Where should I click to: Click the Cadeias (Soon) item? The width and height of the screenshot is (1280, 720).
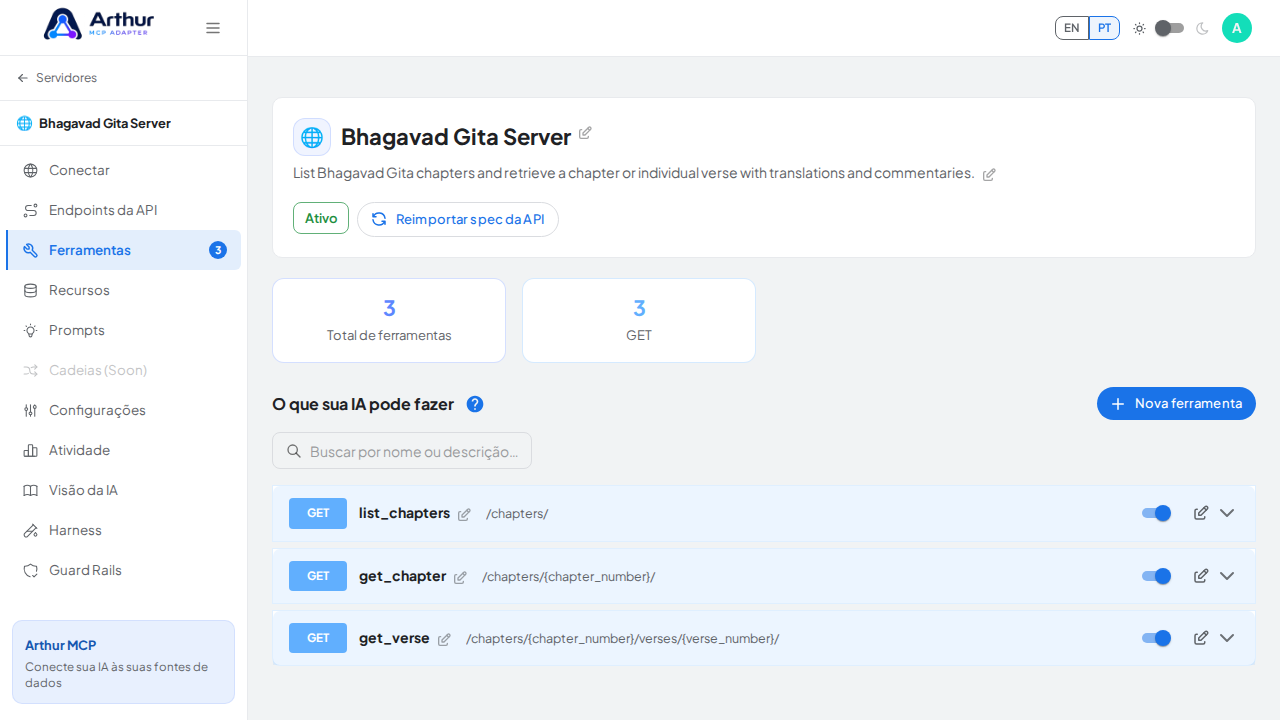click(x=123, y=370)
